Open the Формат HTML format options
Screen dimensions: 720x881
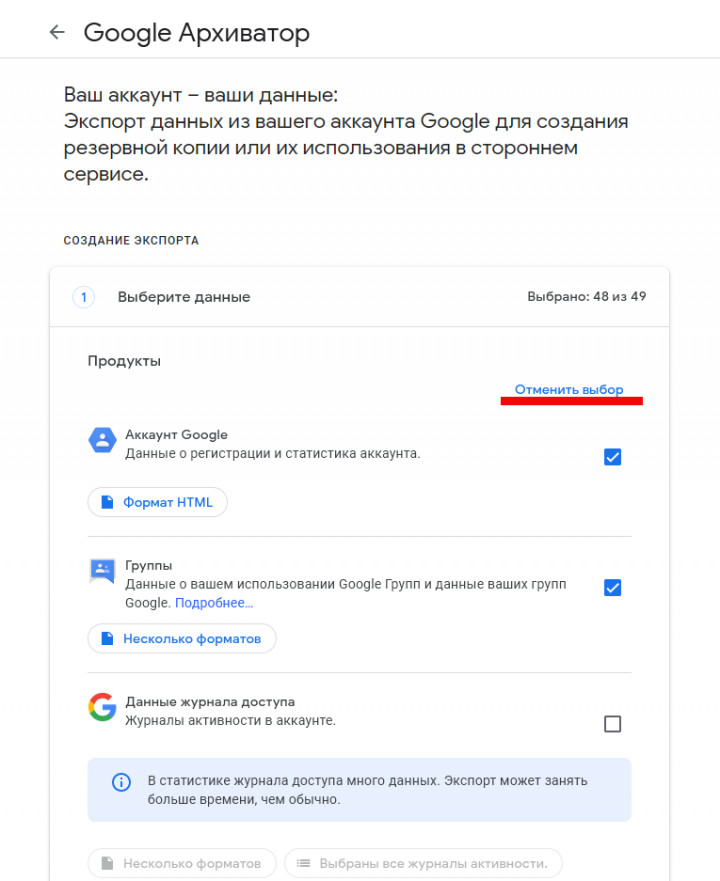[x=158, y=502]
